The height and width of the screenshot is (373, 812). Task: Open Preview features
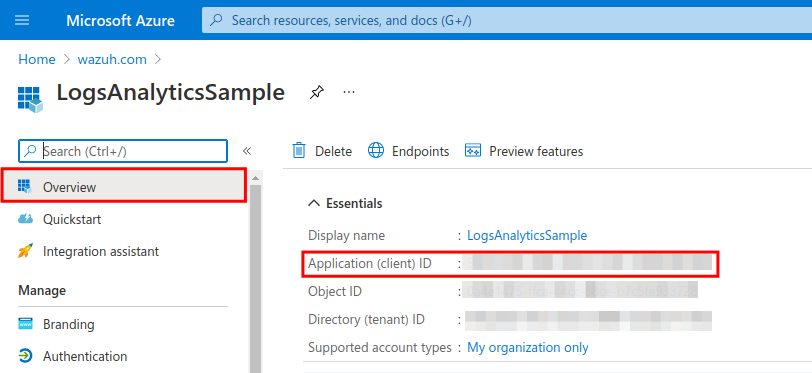click(524, 151)
